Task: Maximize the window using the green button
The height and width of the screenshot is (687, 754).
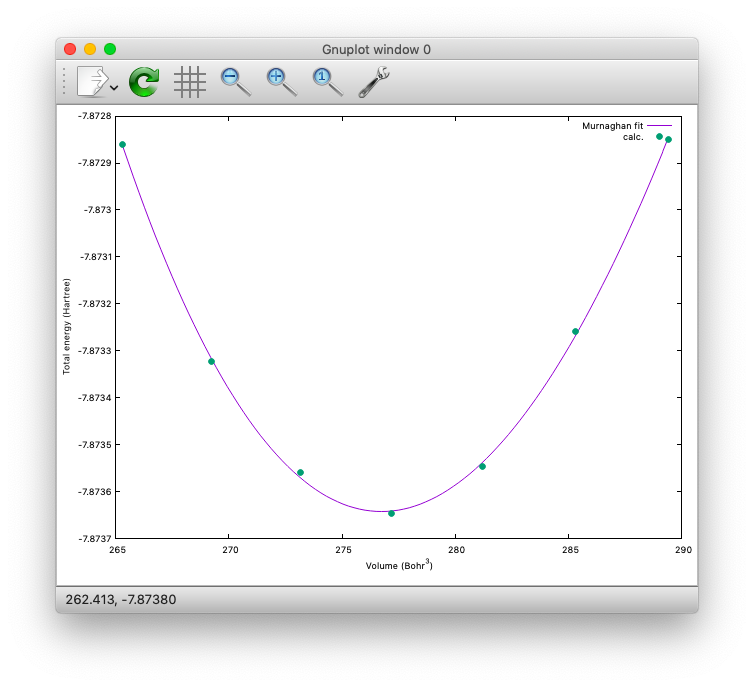Action: tap(110, 49)
